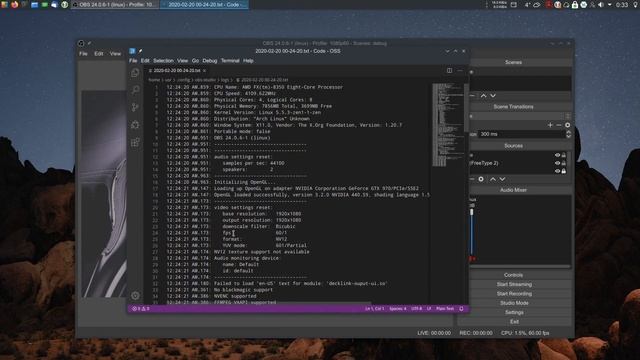Viewport: 640px width, 360px height.
Task: Toggle visibility of the FreeType 2 source
Action: click(557, 163)
